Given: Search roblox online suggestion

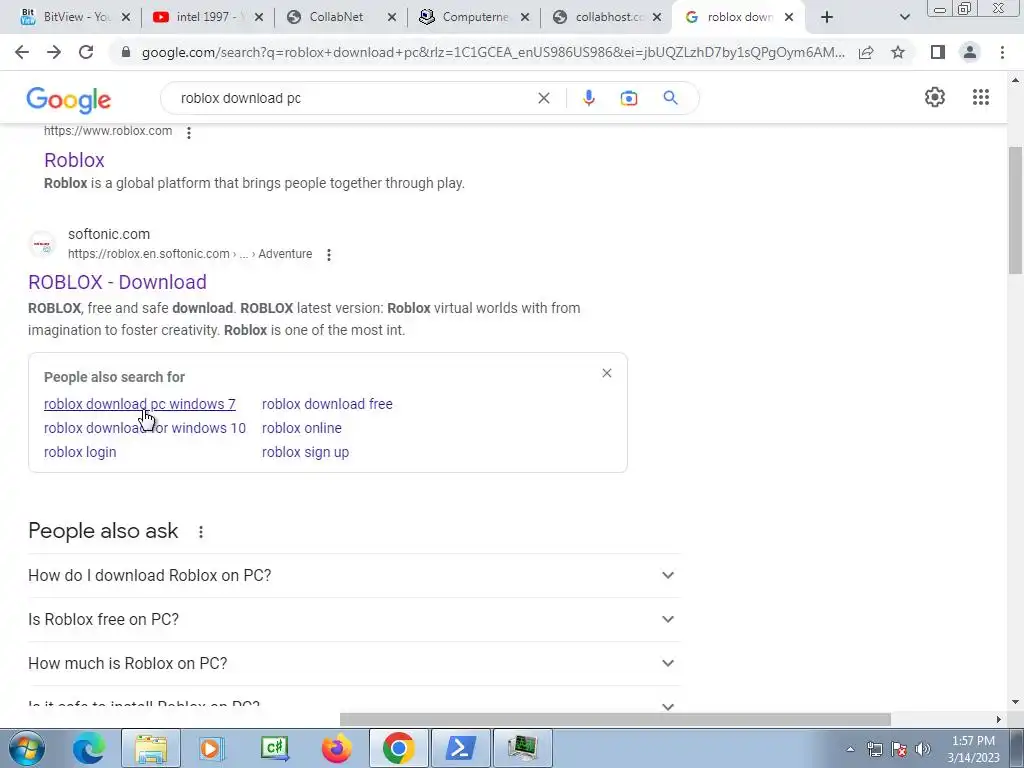Looking at the screenshot, I should [302, 428].
